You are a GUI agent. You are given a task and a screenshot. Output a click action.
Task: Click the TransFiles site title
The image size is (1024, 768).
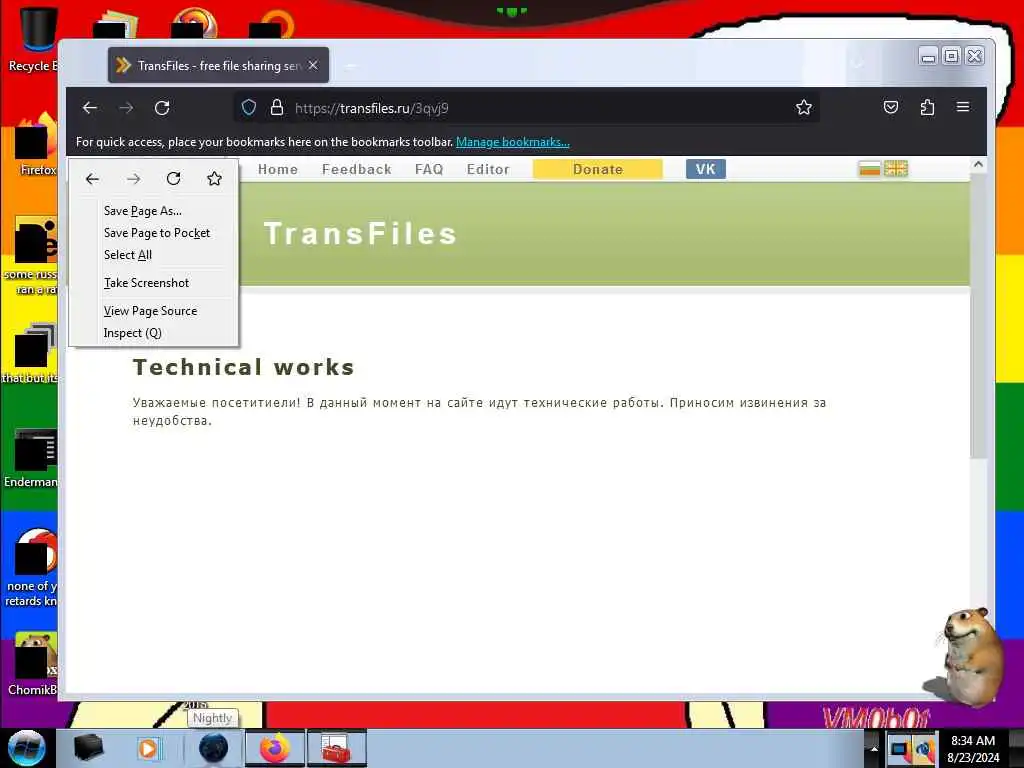point(360,234)
